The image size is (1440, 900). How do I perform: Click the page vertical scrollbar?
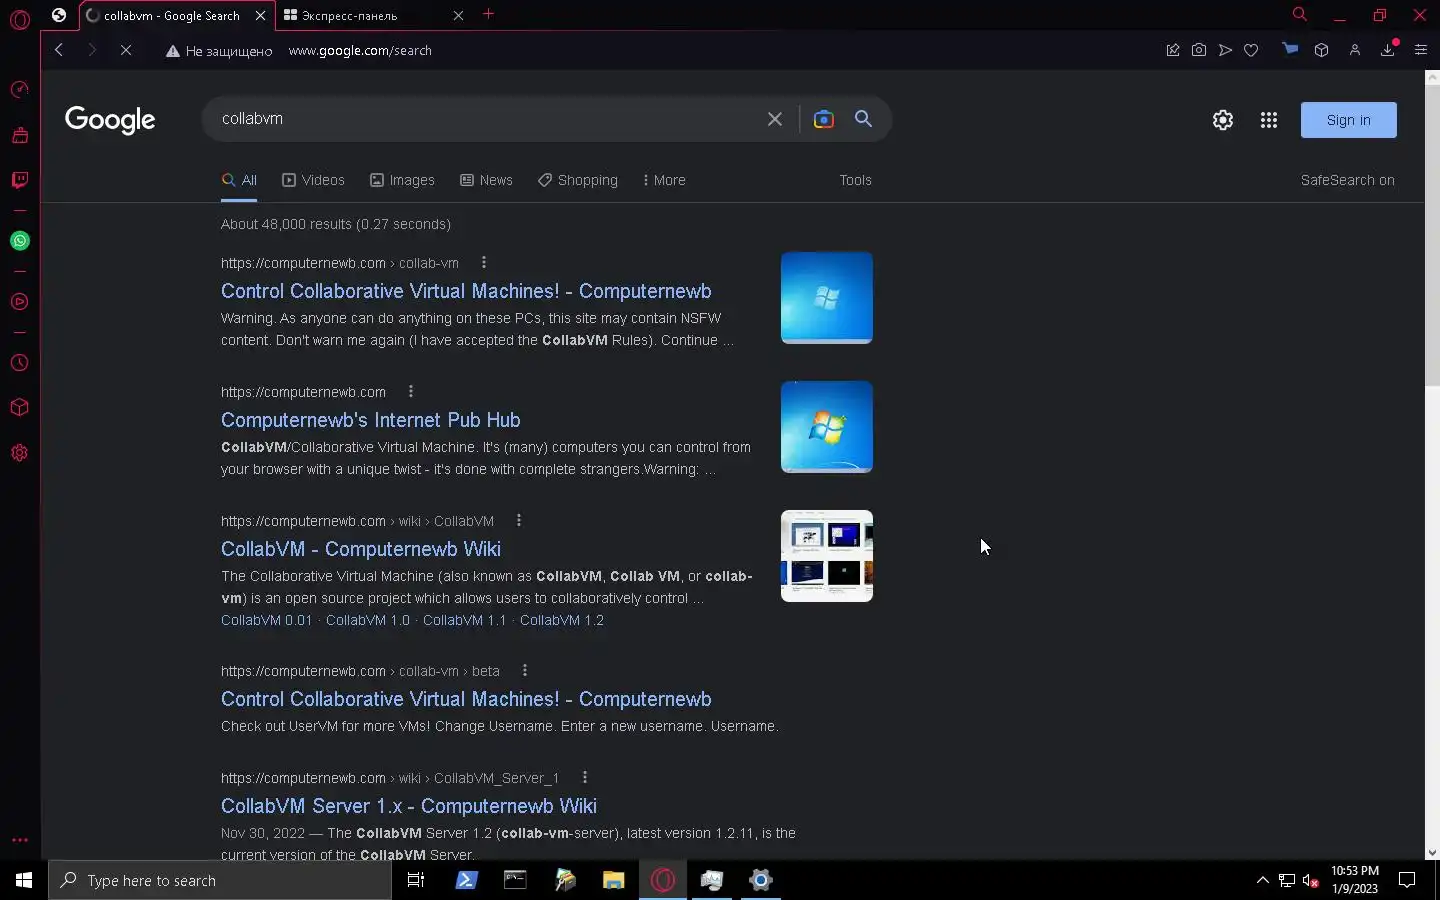coord(1432,235)
